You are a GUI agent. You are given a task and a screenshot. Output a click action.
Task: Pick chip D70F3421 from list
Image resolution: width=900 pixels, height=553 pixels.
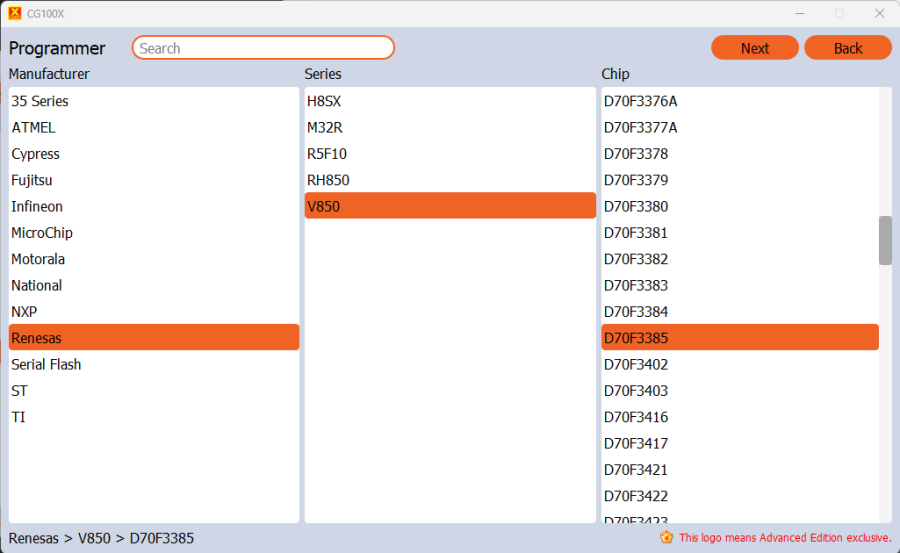click(x=636, y=470)
